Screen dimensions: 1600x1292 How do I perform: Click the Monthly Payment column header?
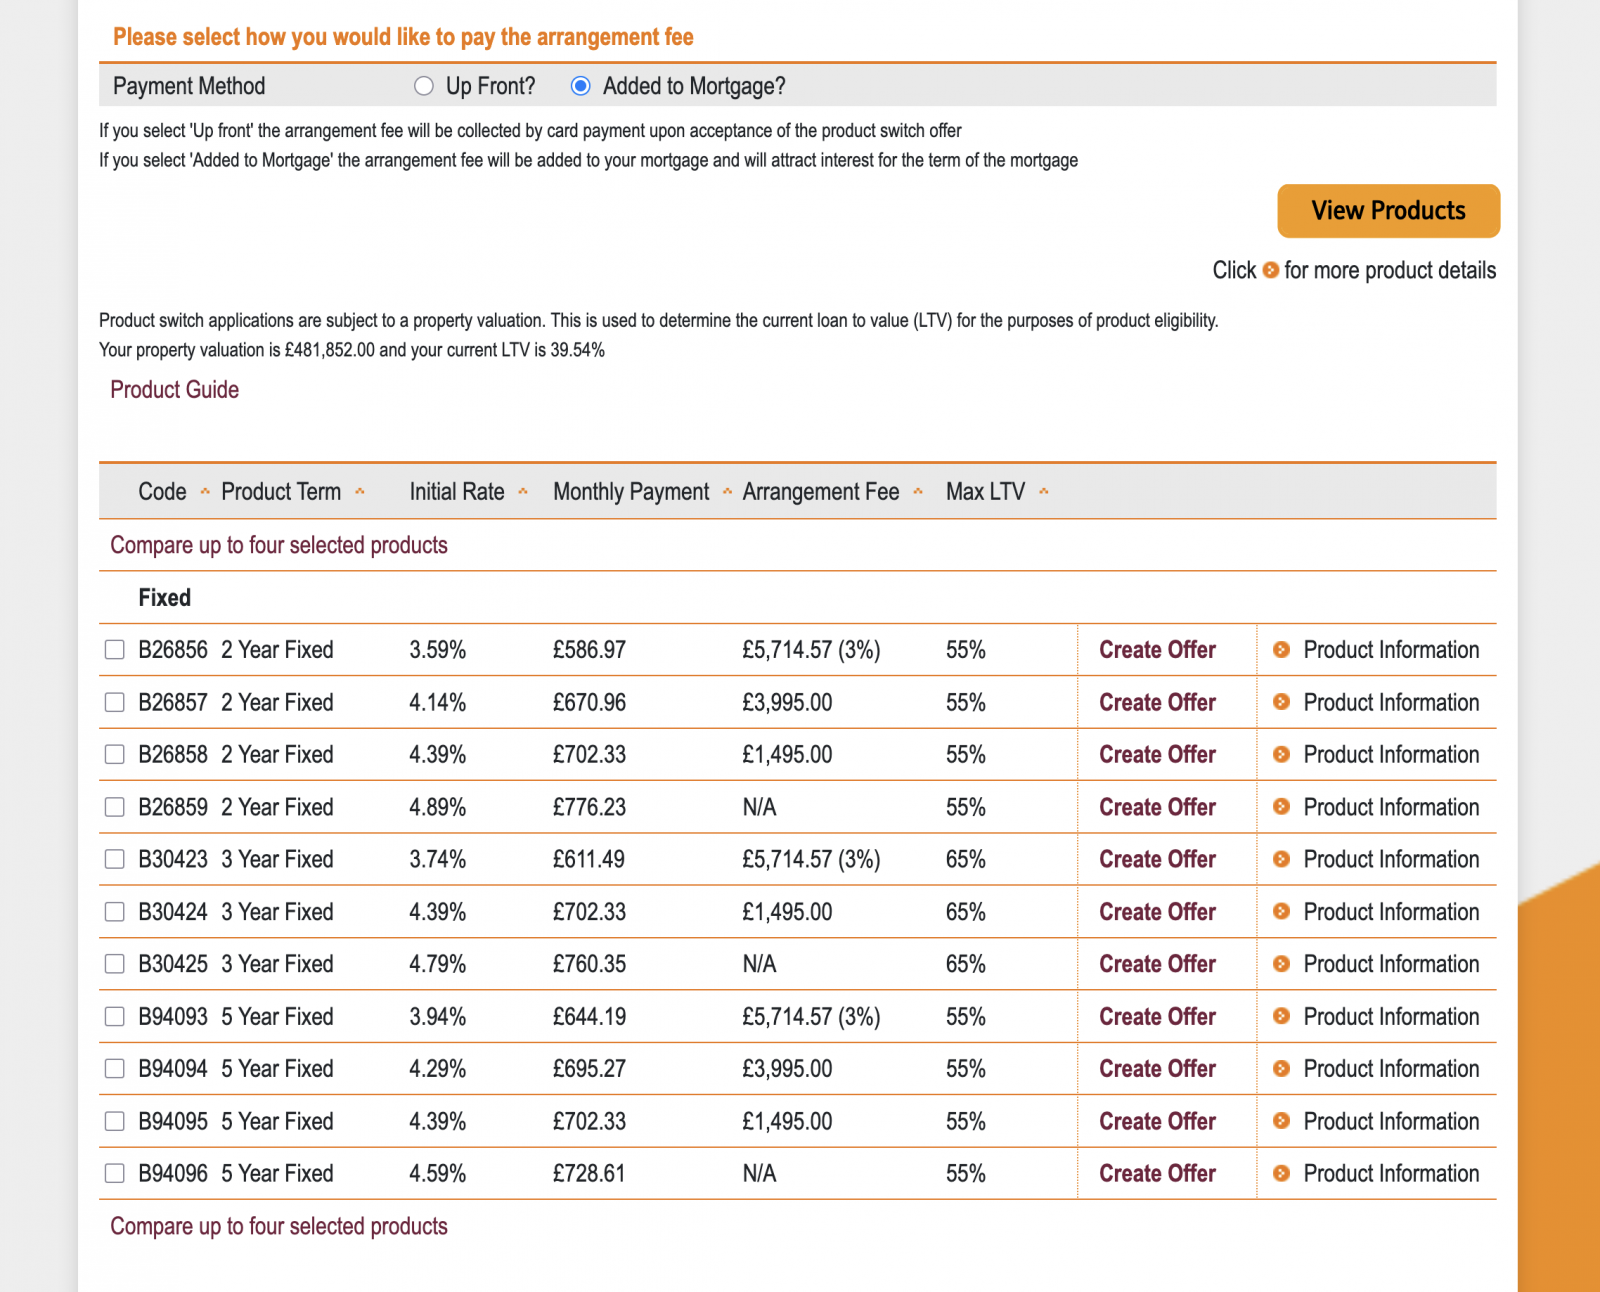click(631, 491)
